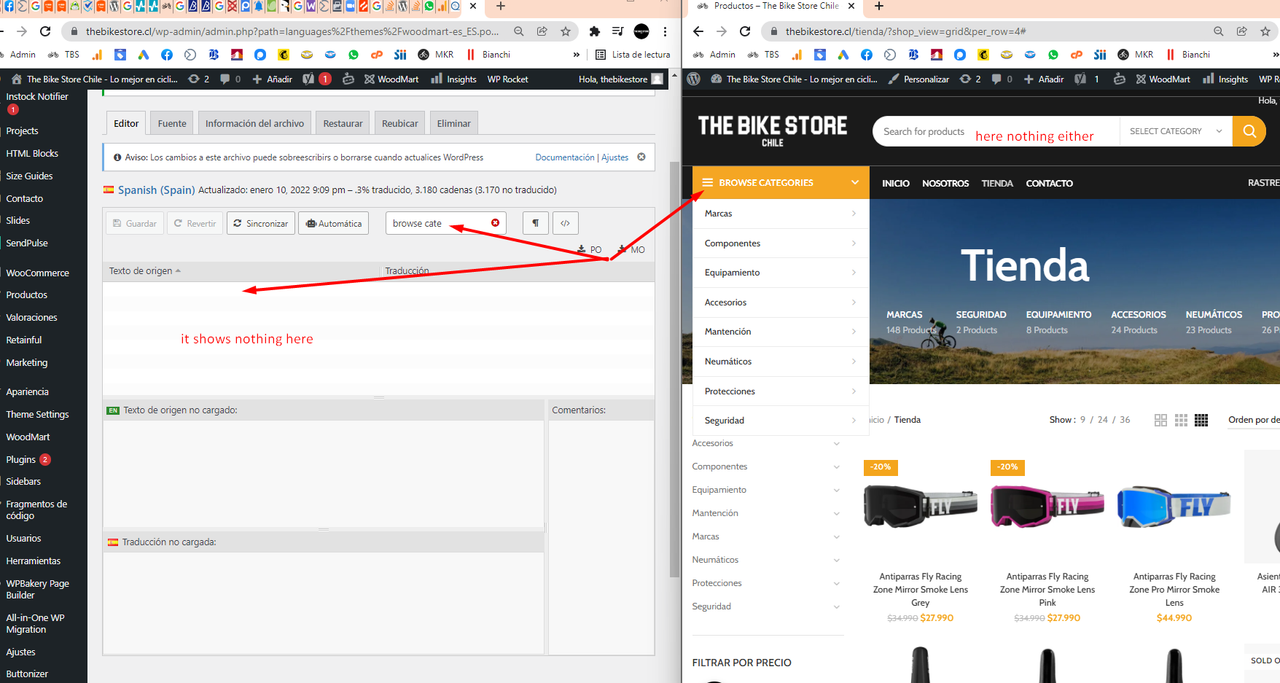Open Plugins in the WordPress admin sidebar

tap(21, 460)
